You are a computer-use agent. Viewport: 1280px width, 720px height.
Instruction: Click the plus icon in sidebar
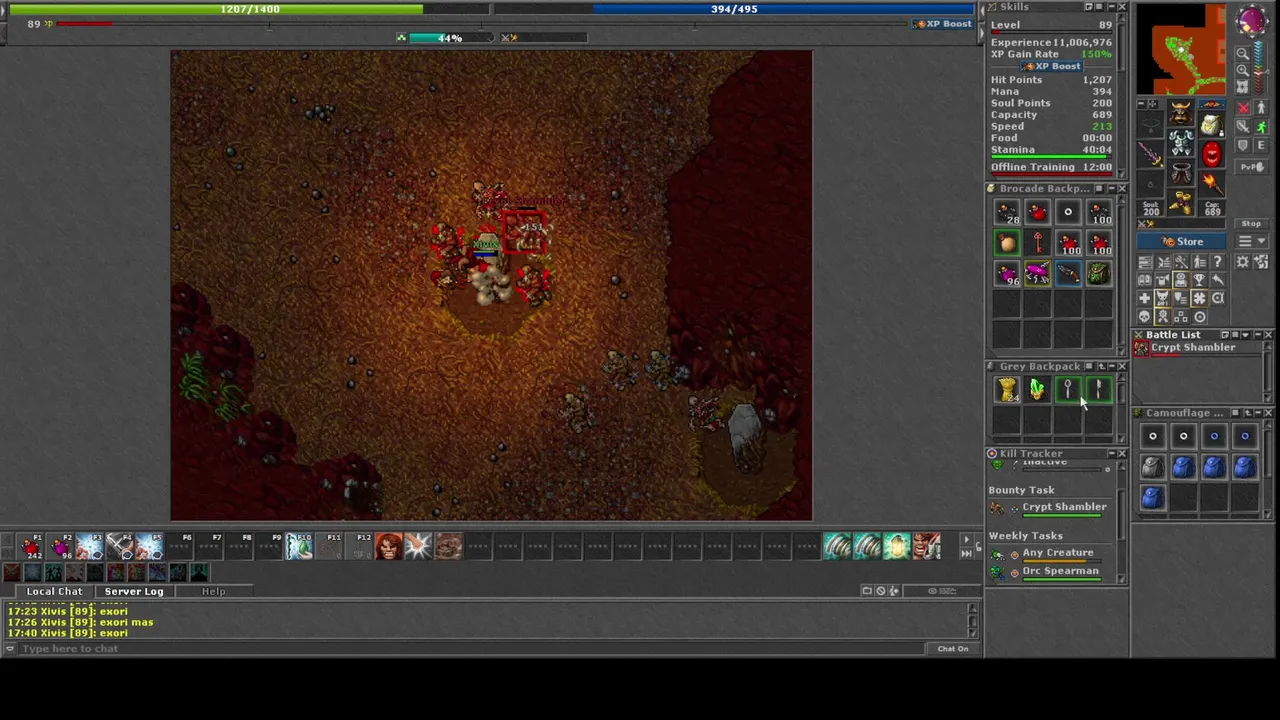(1144, 297)
